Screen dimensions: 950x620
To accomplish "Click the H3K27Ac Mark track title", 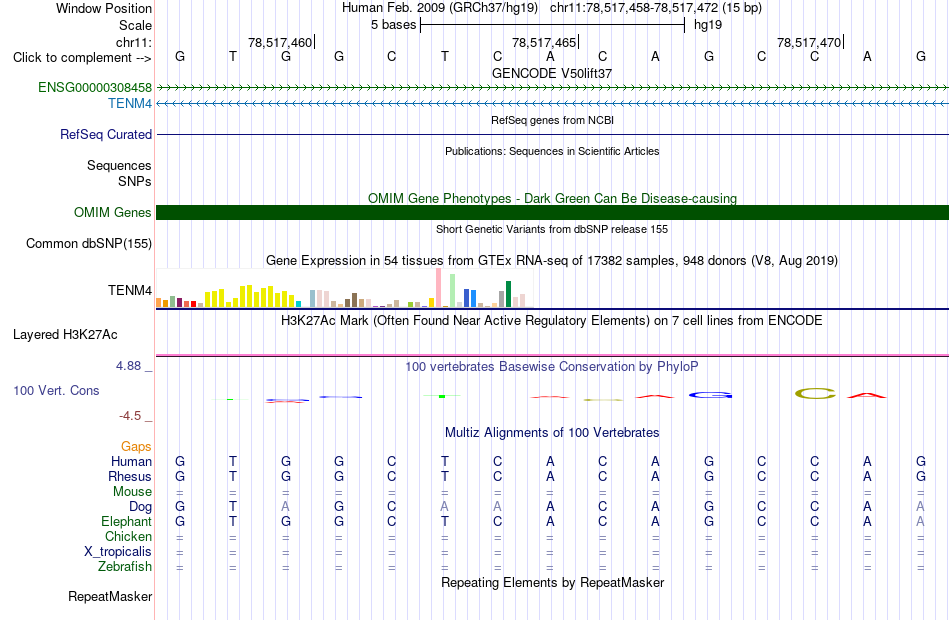I will (552, 321).
